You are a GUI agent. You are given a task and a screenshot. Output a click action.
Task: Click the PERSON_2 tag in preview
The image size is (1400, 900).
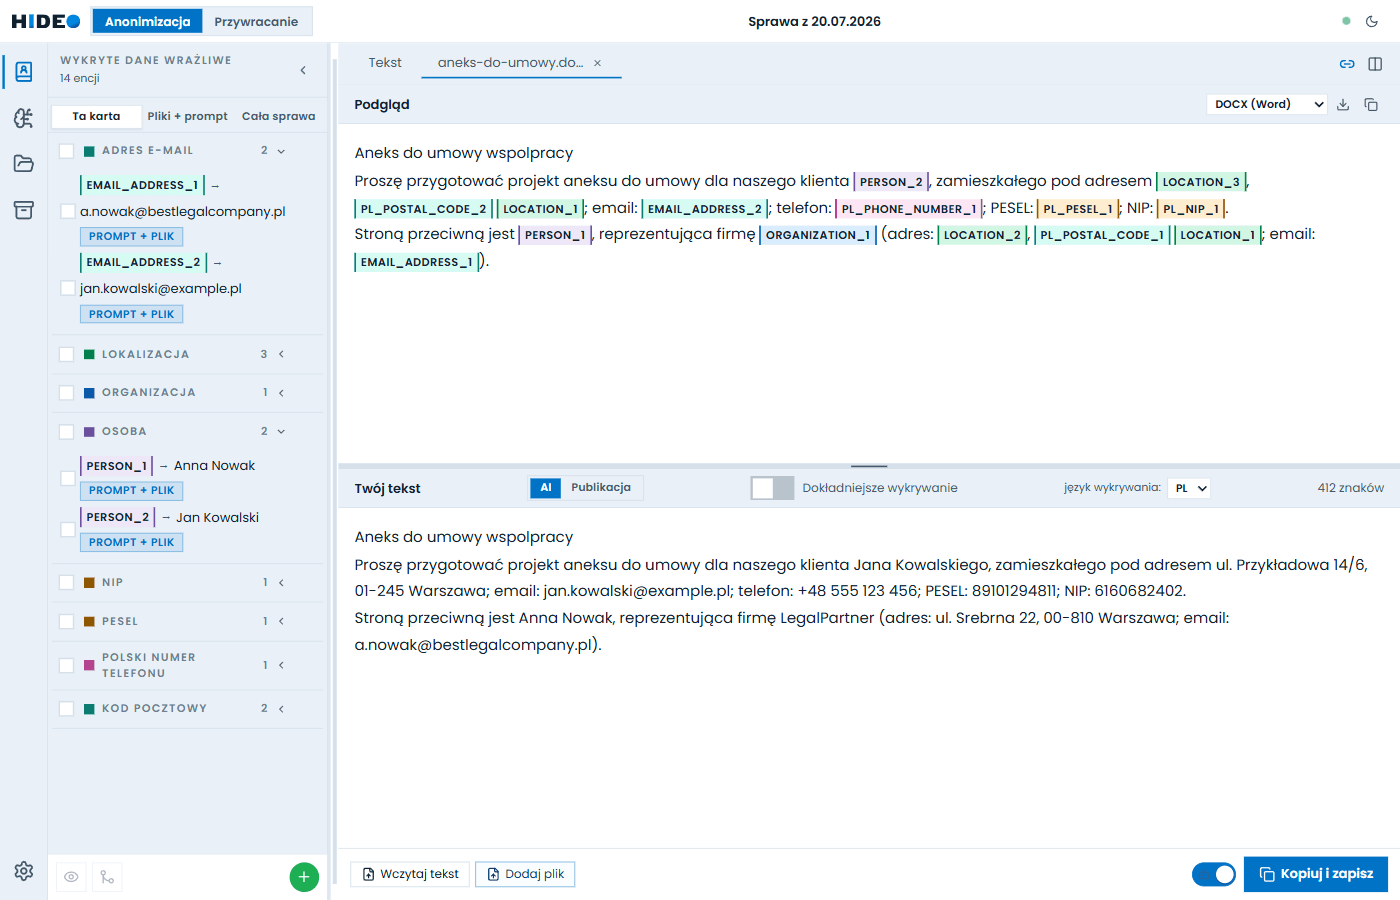click(x=891, y=182)
